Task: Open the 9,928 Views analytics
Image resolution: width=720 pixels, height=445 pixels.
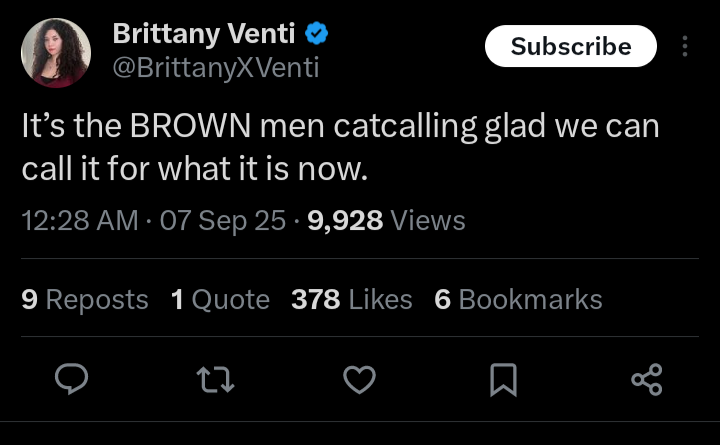Action: (x=386, y=220)
